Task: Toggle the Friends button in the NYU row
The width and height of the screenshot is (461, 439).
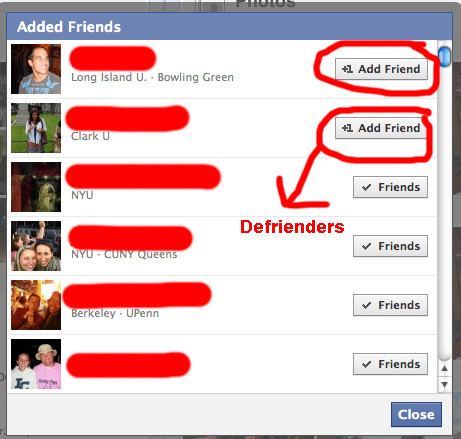Action: (390, 187)
